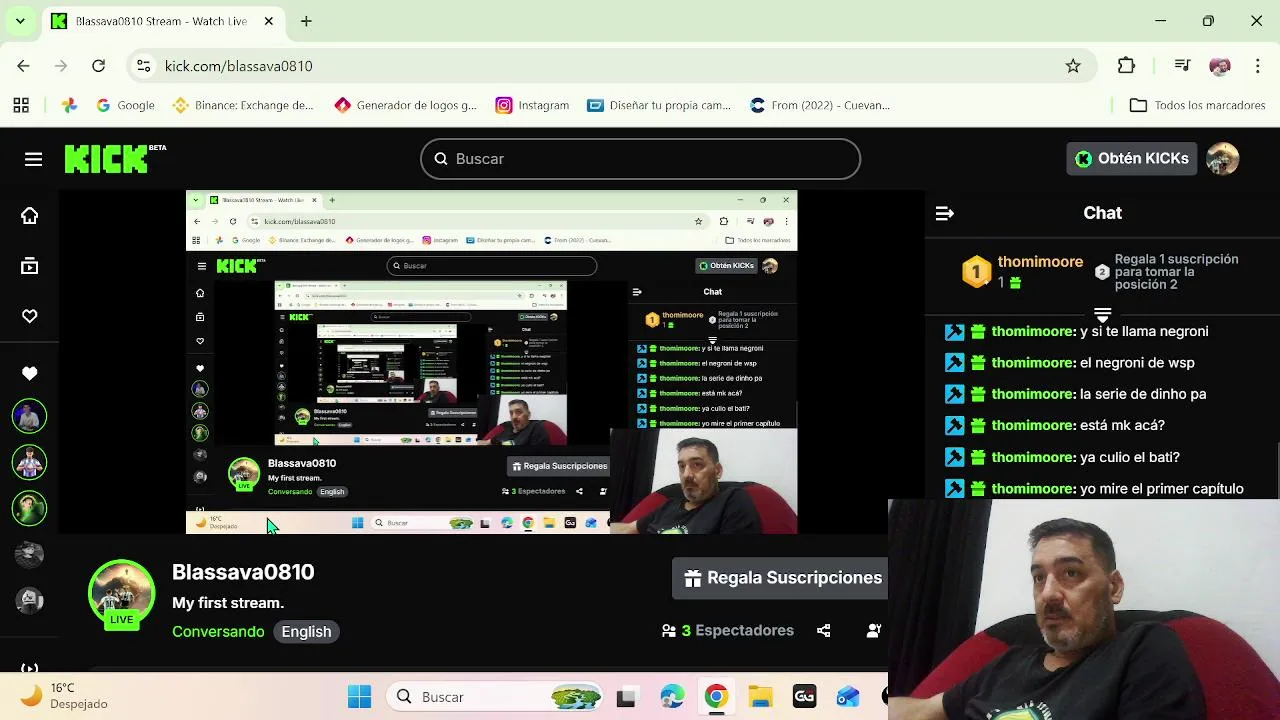Open Browse icon in Kick sidebar
This screenshot has width=1280, height=720.
click(x=30, y=266)
